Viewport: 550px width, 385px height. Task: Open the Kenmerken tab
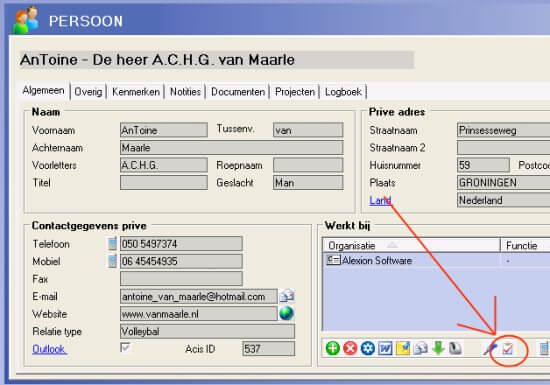click(136, 92)
